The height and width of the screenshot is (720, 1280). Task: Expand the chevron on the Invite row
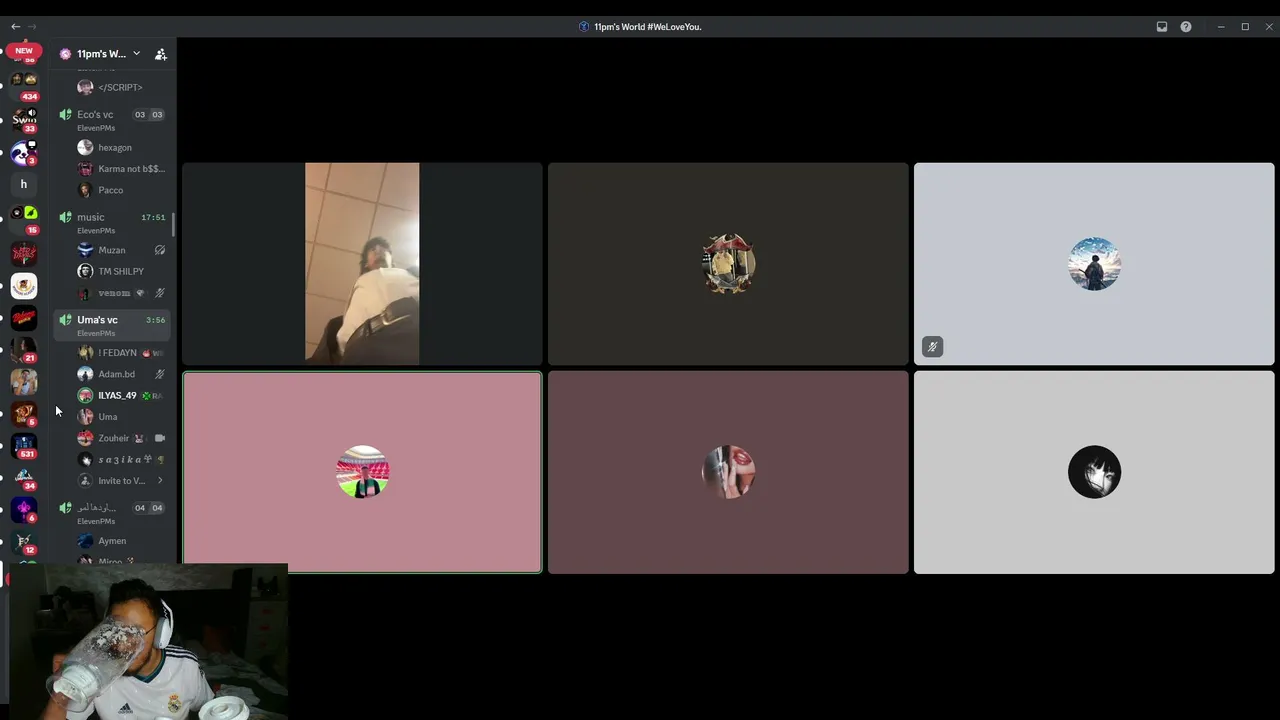coord(160,481)
